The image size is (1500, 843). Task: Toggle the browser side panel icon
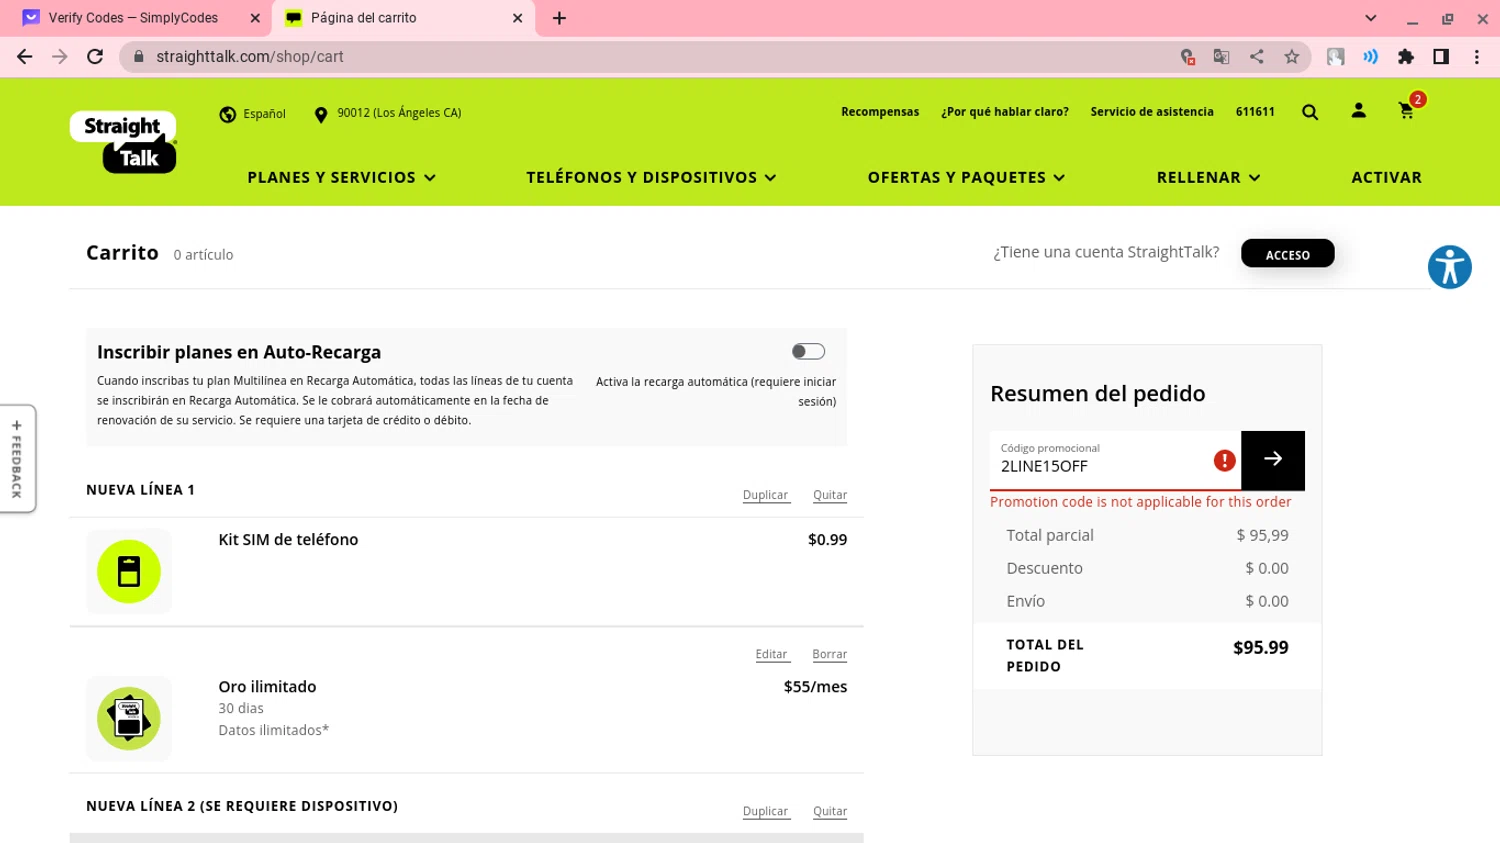[x=1441, y=57]
